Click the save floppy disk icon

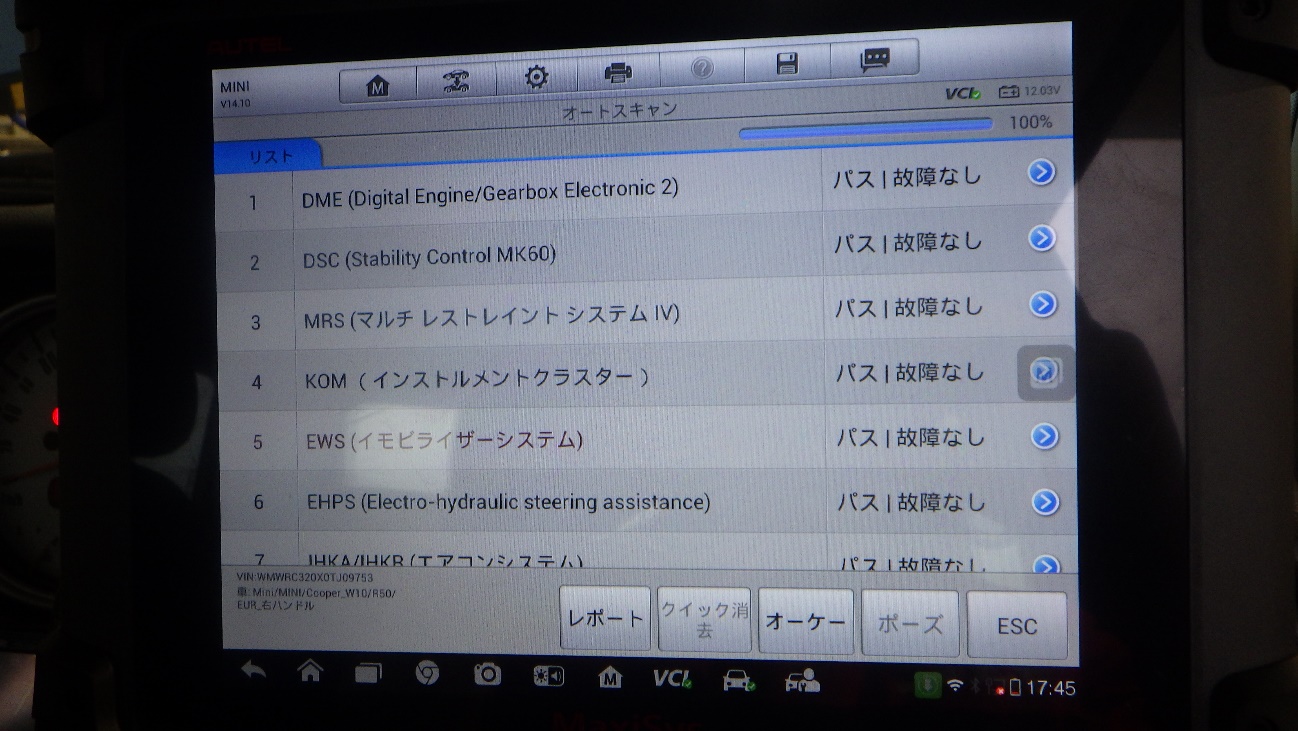pos(787,64)
